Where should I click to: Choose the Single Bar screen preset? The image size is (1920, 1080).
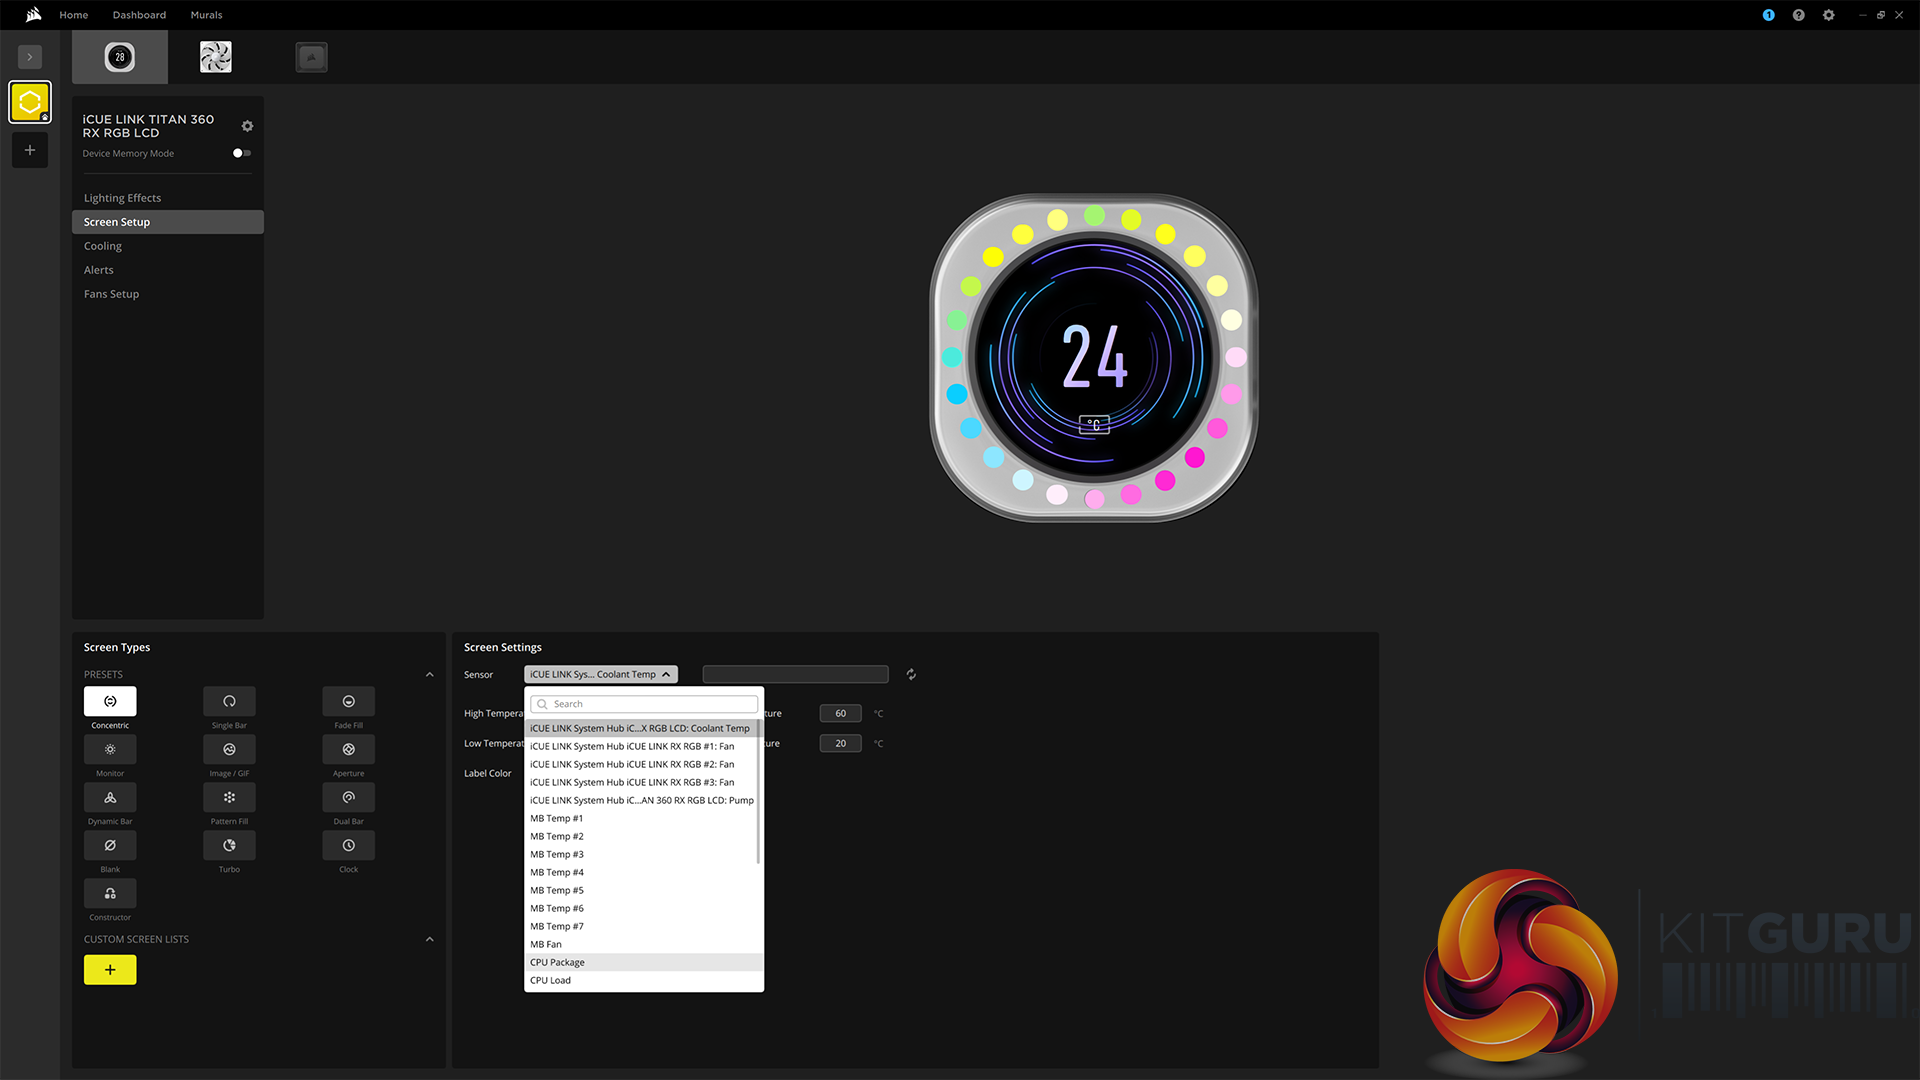coord(229,701)
